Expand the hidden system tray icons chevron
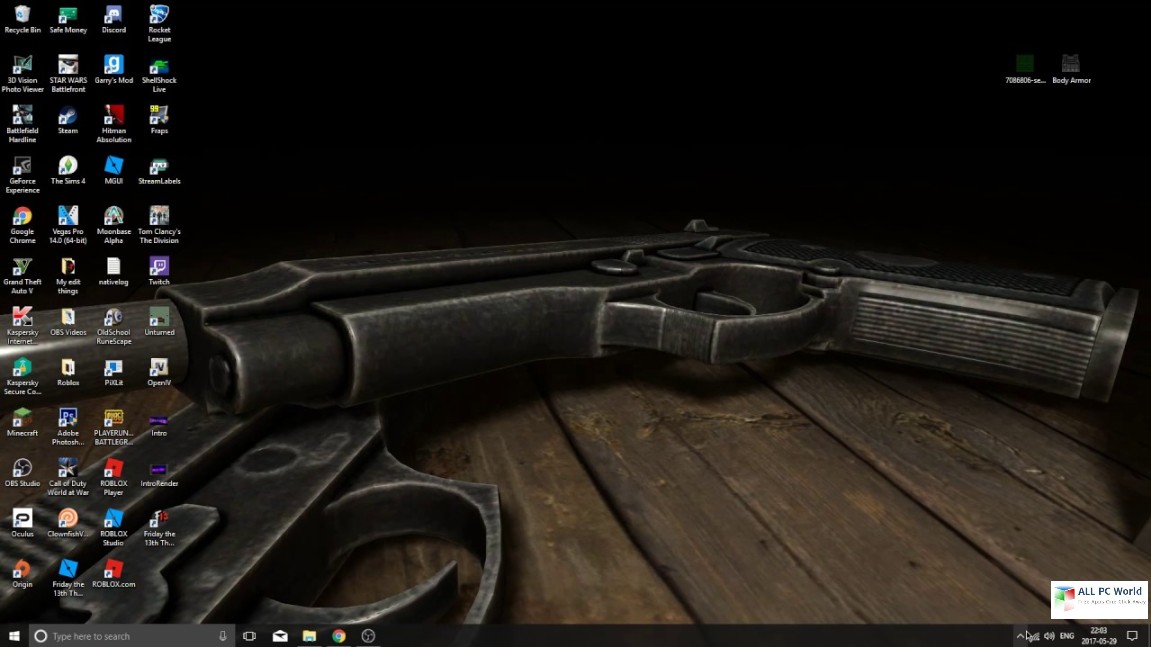1151x647 pixels. [x=1020, y=636]
